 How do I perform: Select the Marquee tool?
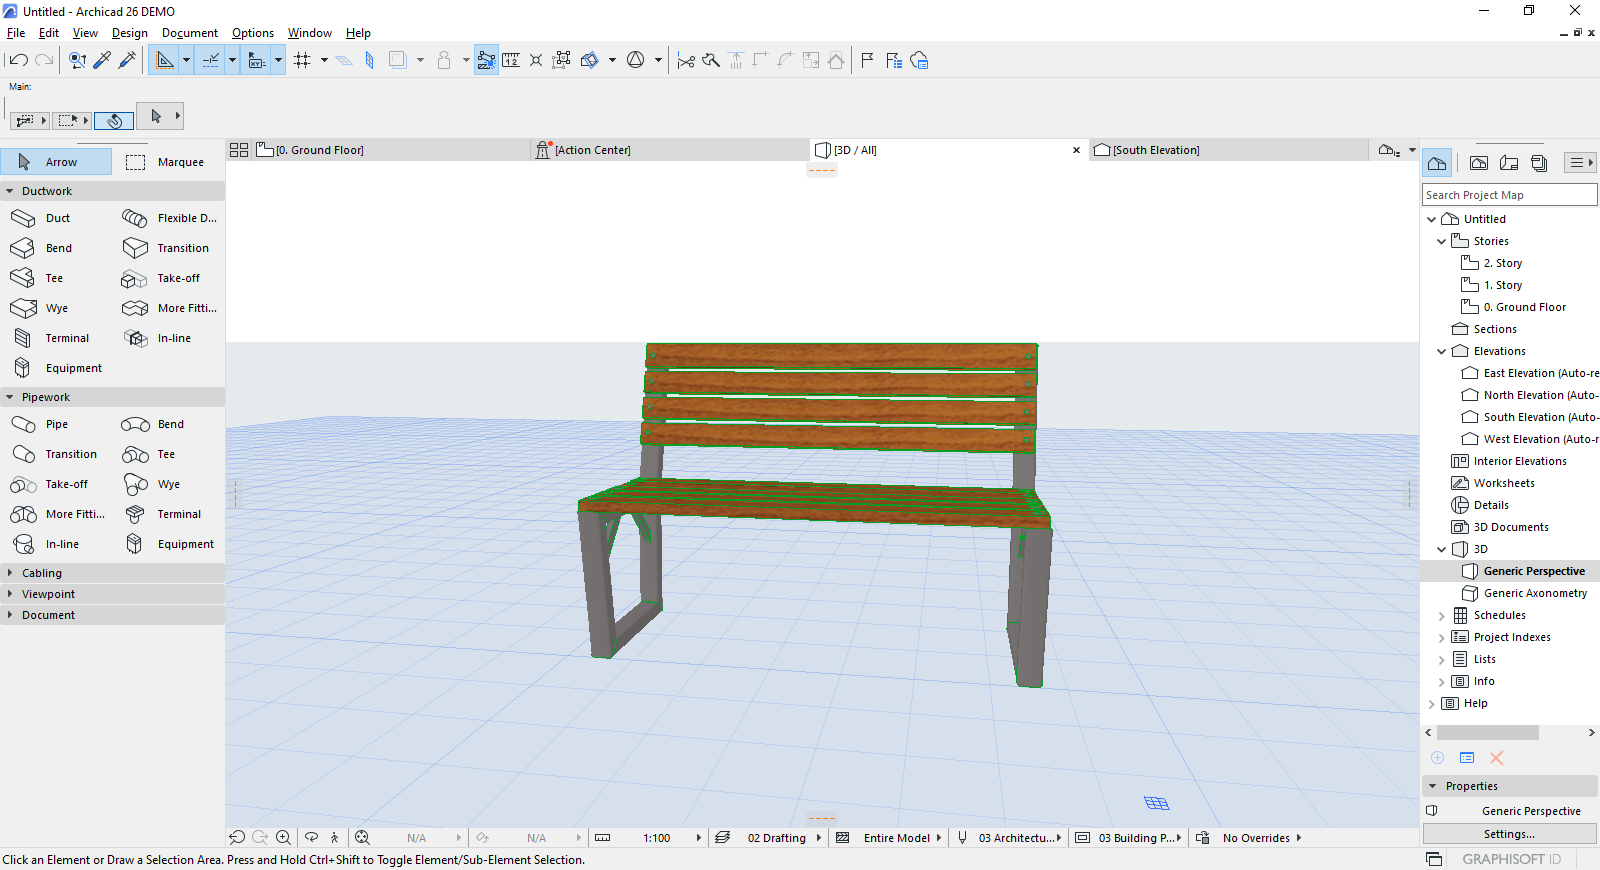coord(167,162)
